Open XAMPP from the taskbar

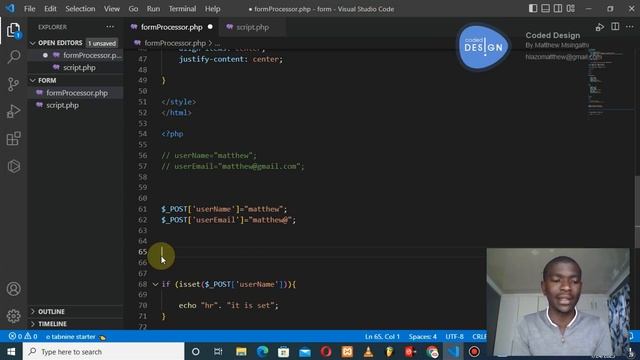(x=347, y=351)
